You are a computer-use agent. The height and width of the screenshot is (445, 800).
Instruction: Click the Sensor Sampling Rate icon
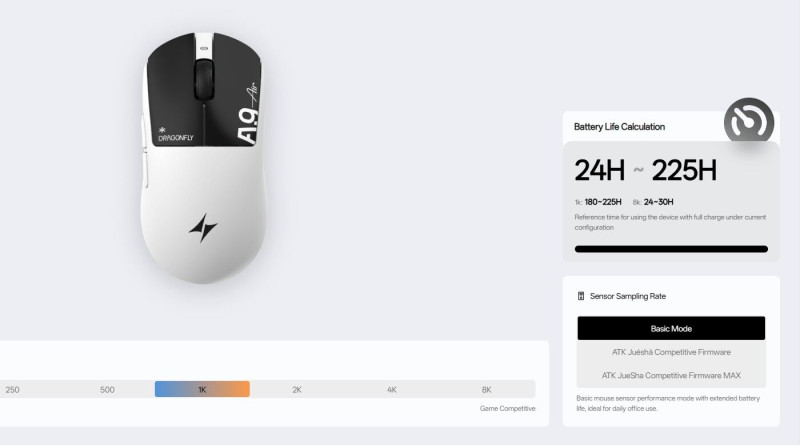pos(581,296)
